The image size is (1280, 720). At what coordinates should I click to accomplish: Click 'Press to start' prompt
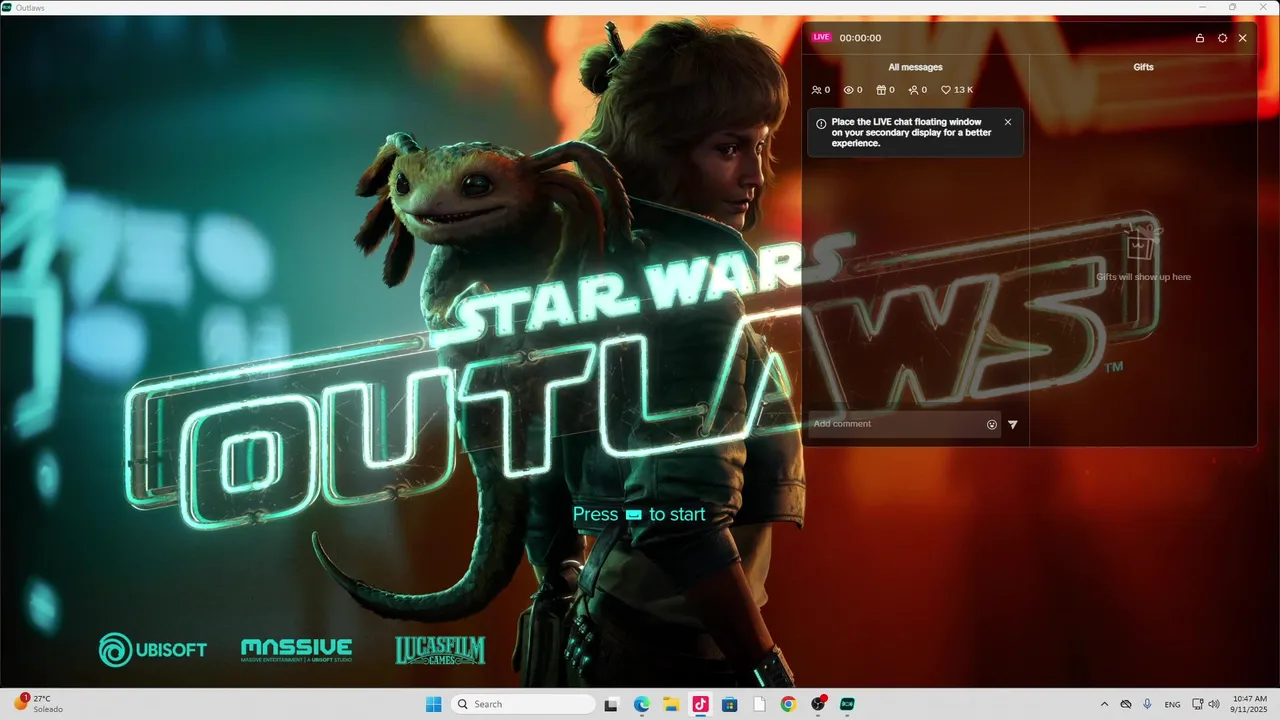tap(639, 514)
